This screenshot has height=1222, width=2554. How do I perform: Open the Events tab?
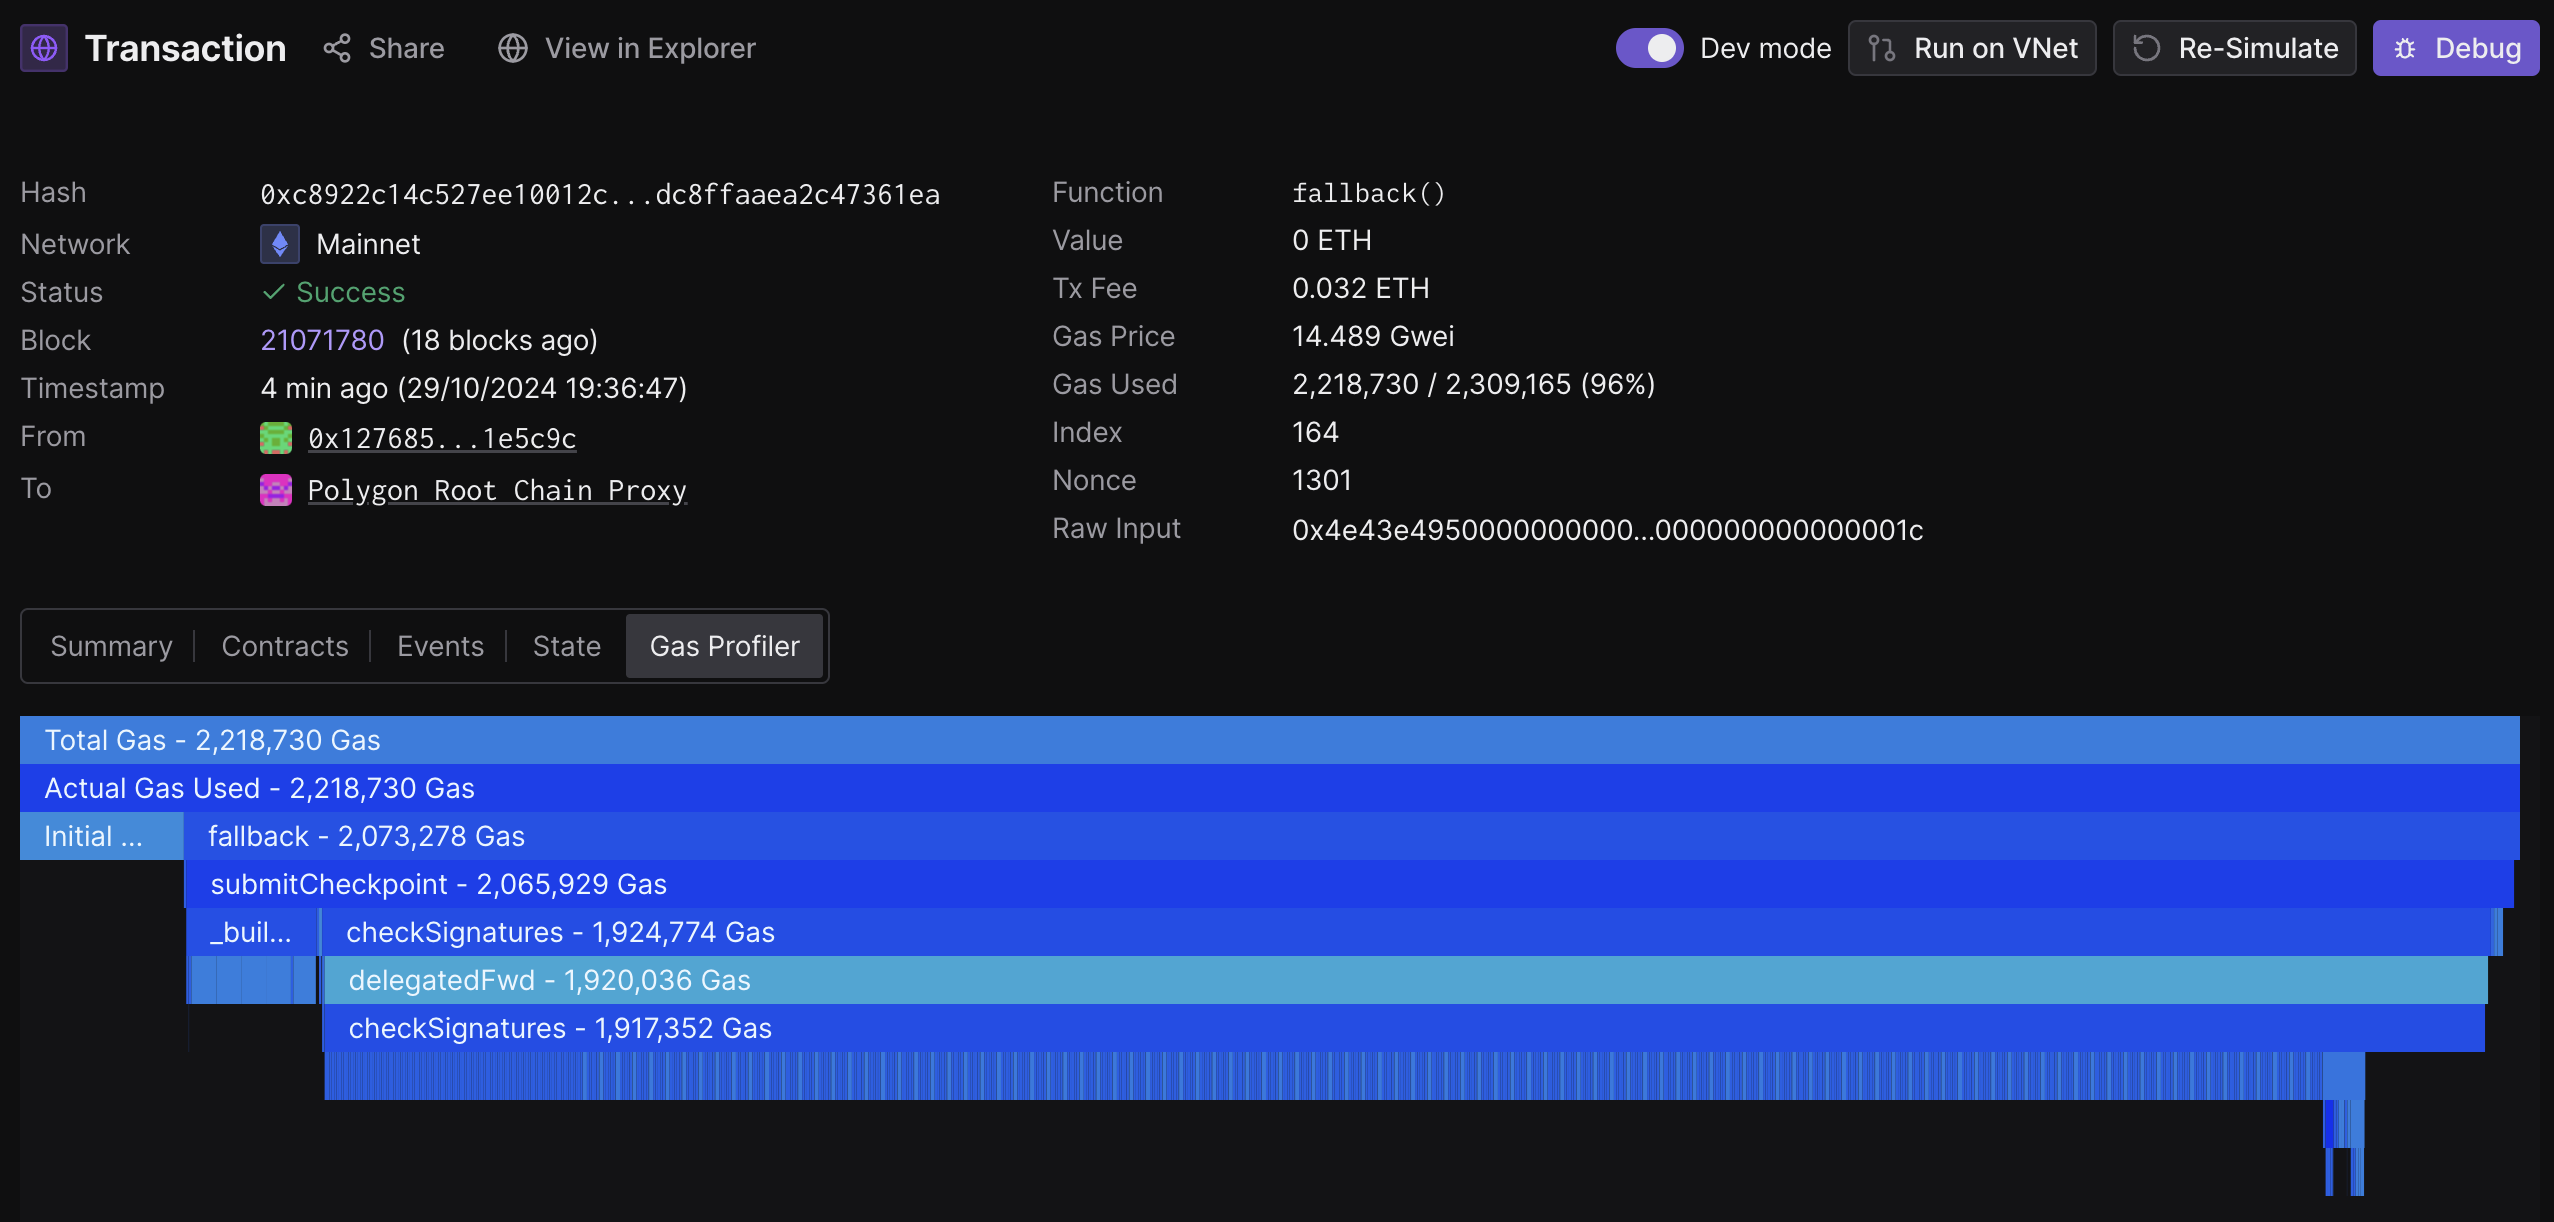(x=440, y=646)
